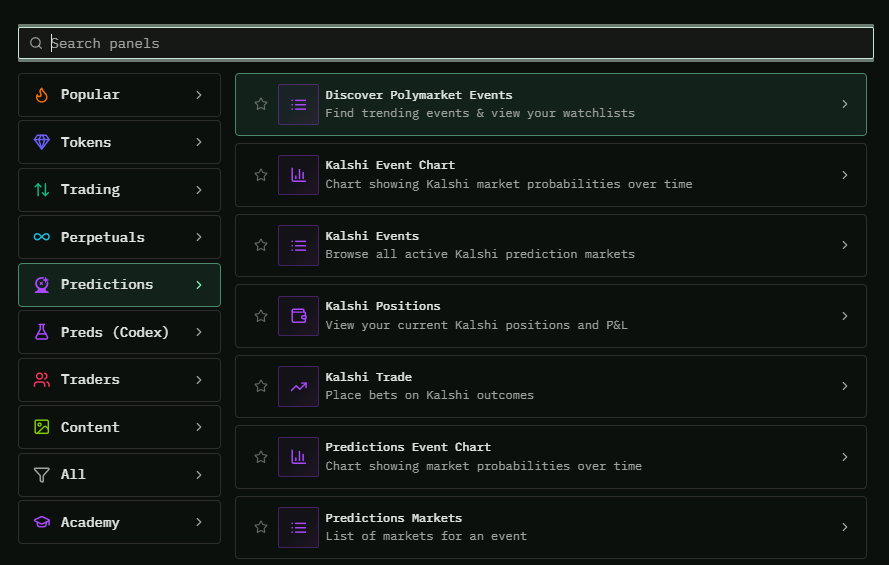
Task: Toggle the star on Predictions Markets
Action: (x=261, y=527)
